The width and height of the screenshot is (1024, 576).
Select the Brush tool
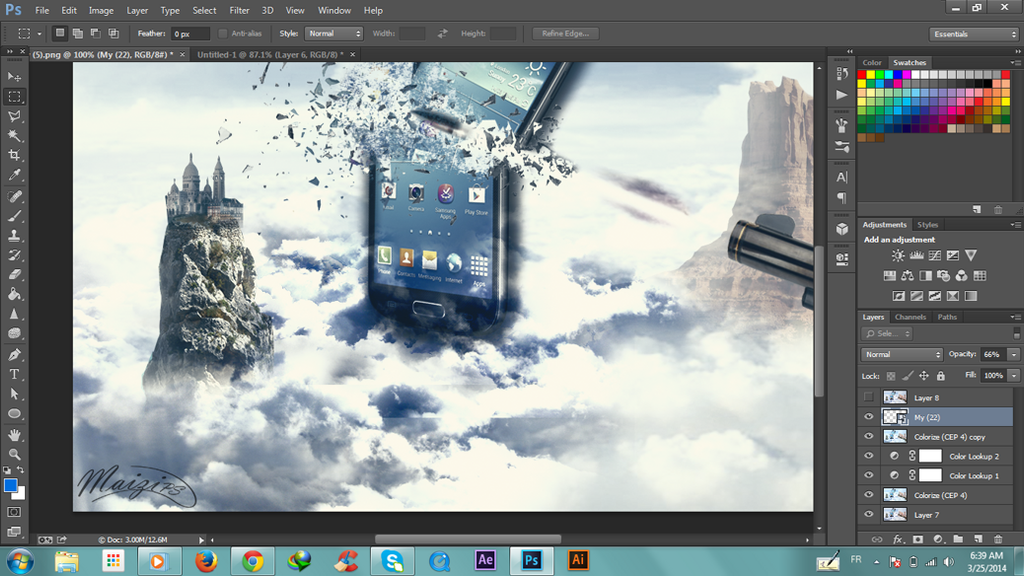click(x=14, y=217)
